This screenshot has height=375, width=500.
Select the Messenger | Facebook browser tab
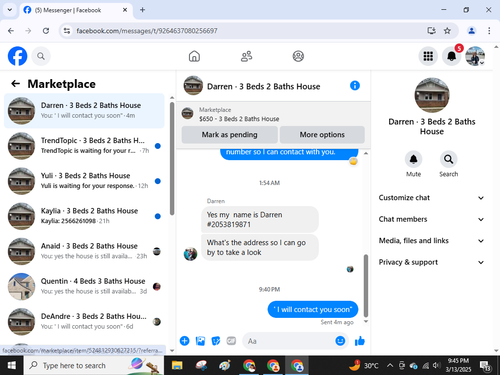pyautogui.click(x=76, y=10)
